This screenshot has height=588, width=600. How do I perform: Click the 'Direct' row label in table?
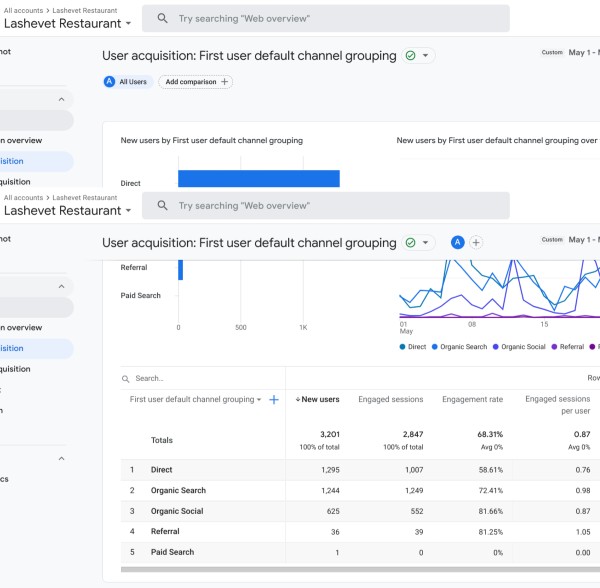point(161,470)
